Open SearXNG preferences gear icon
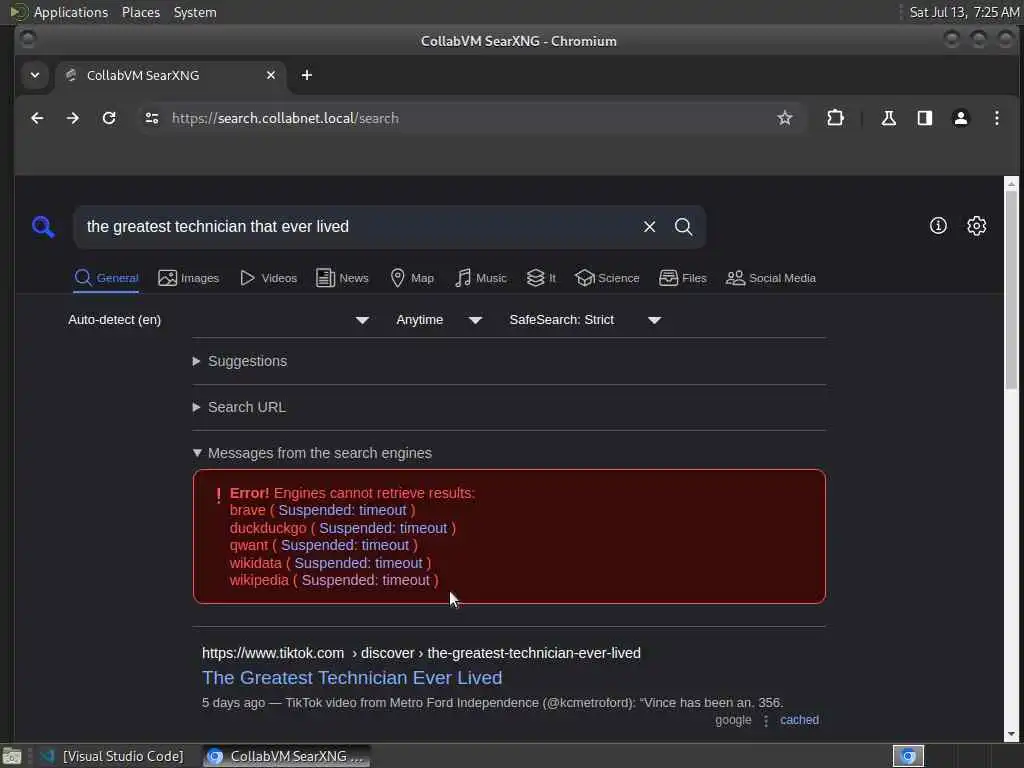 point(976,226)
